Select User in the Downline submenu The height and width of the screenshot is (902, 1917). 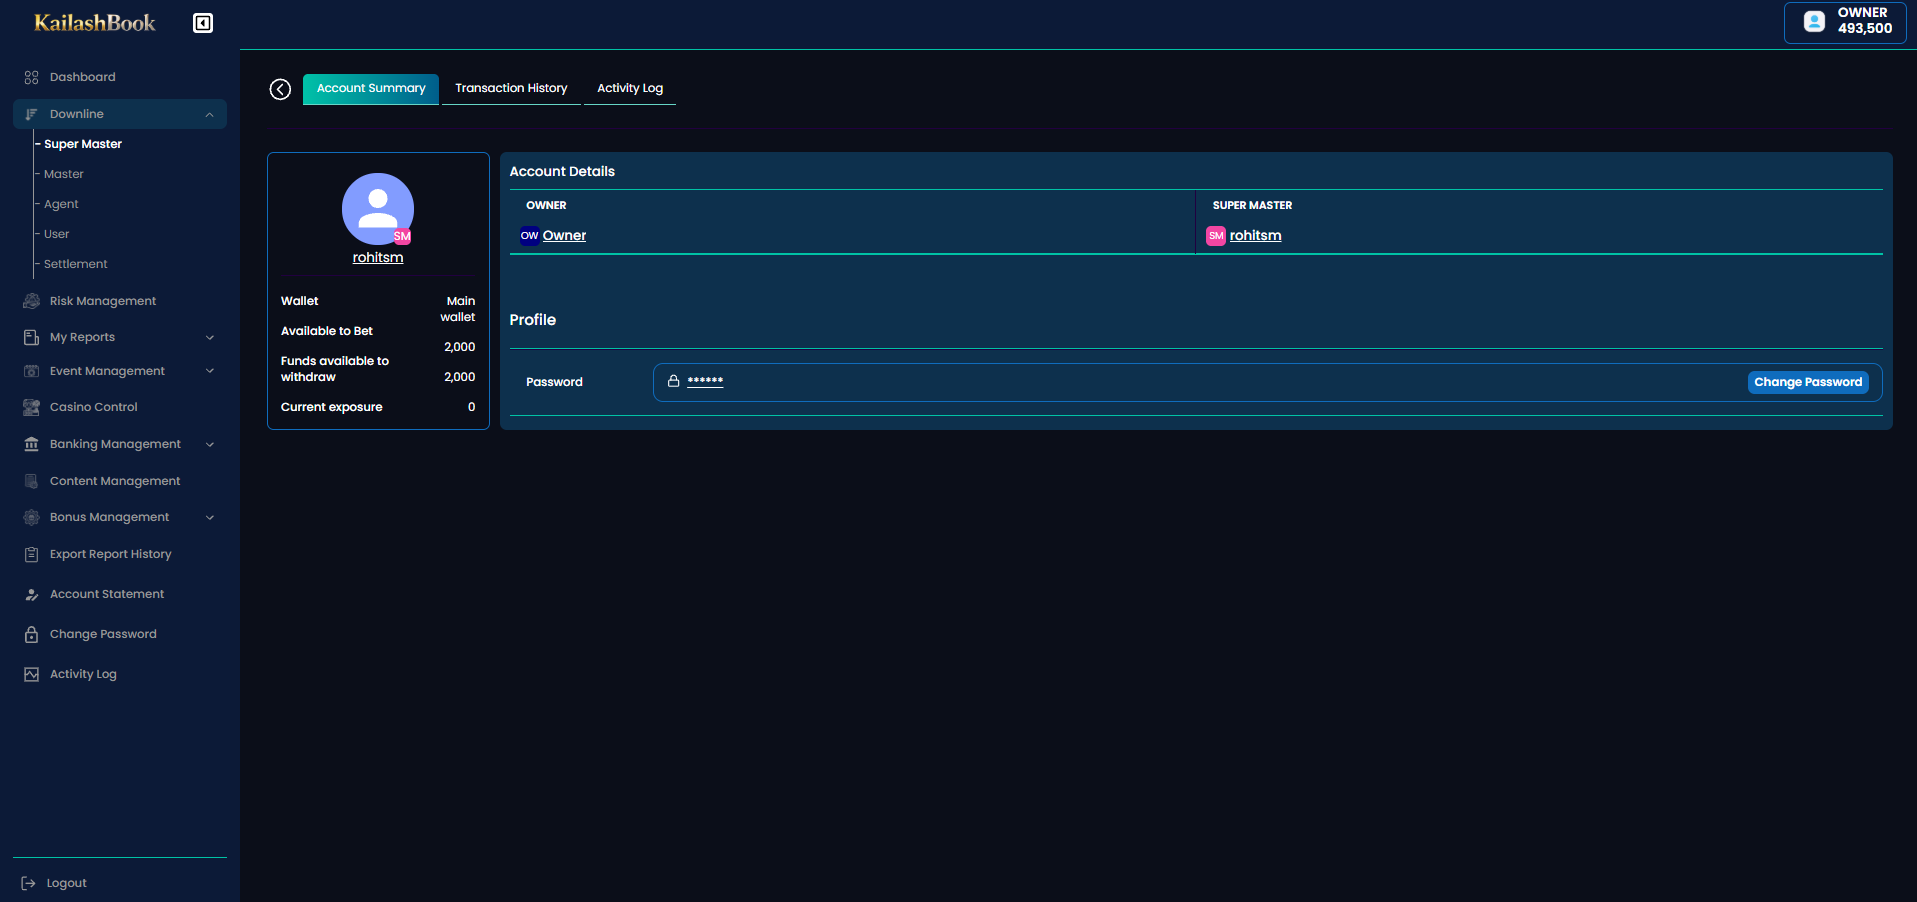pyautogui.click(x=57, y=234)
